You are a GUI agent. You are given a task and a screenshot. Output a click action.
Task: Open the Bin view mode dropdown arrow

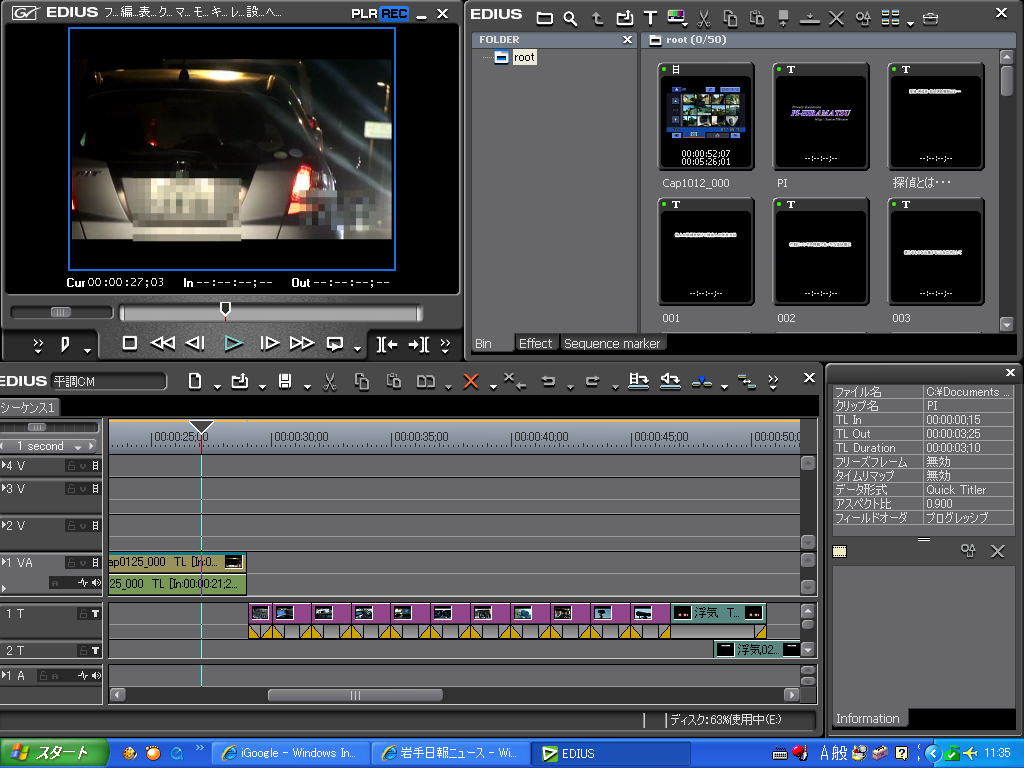coord(910,24)
